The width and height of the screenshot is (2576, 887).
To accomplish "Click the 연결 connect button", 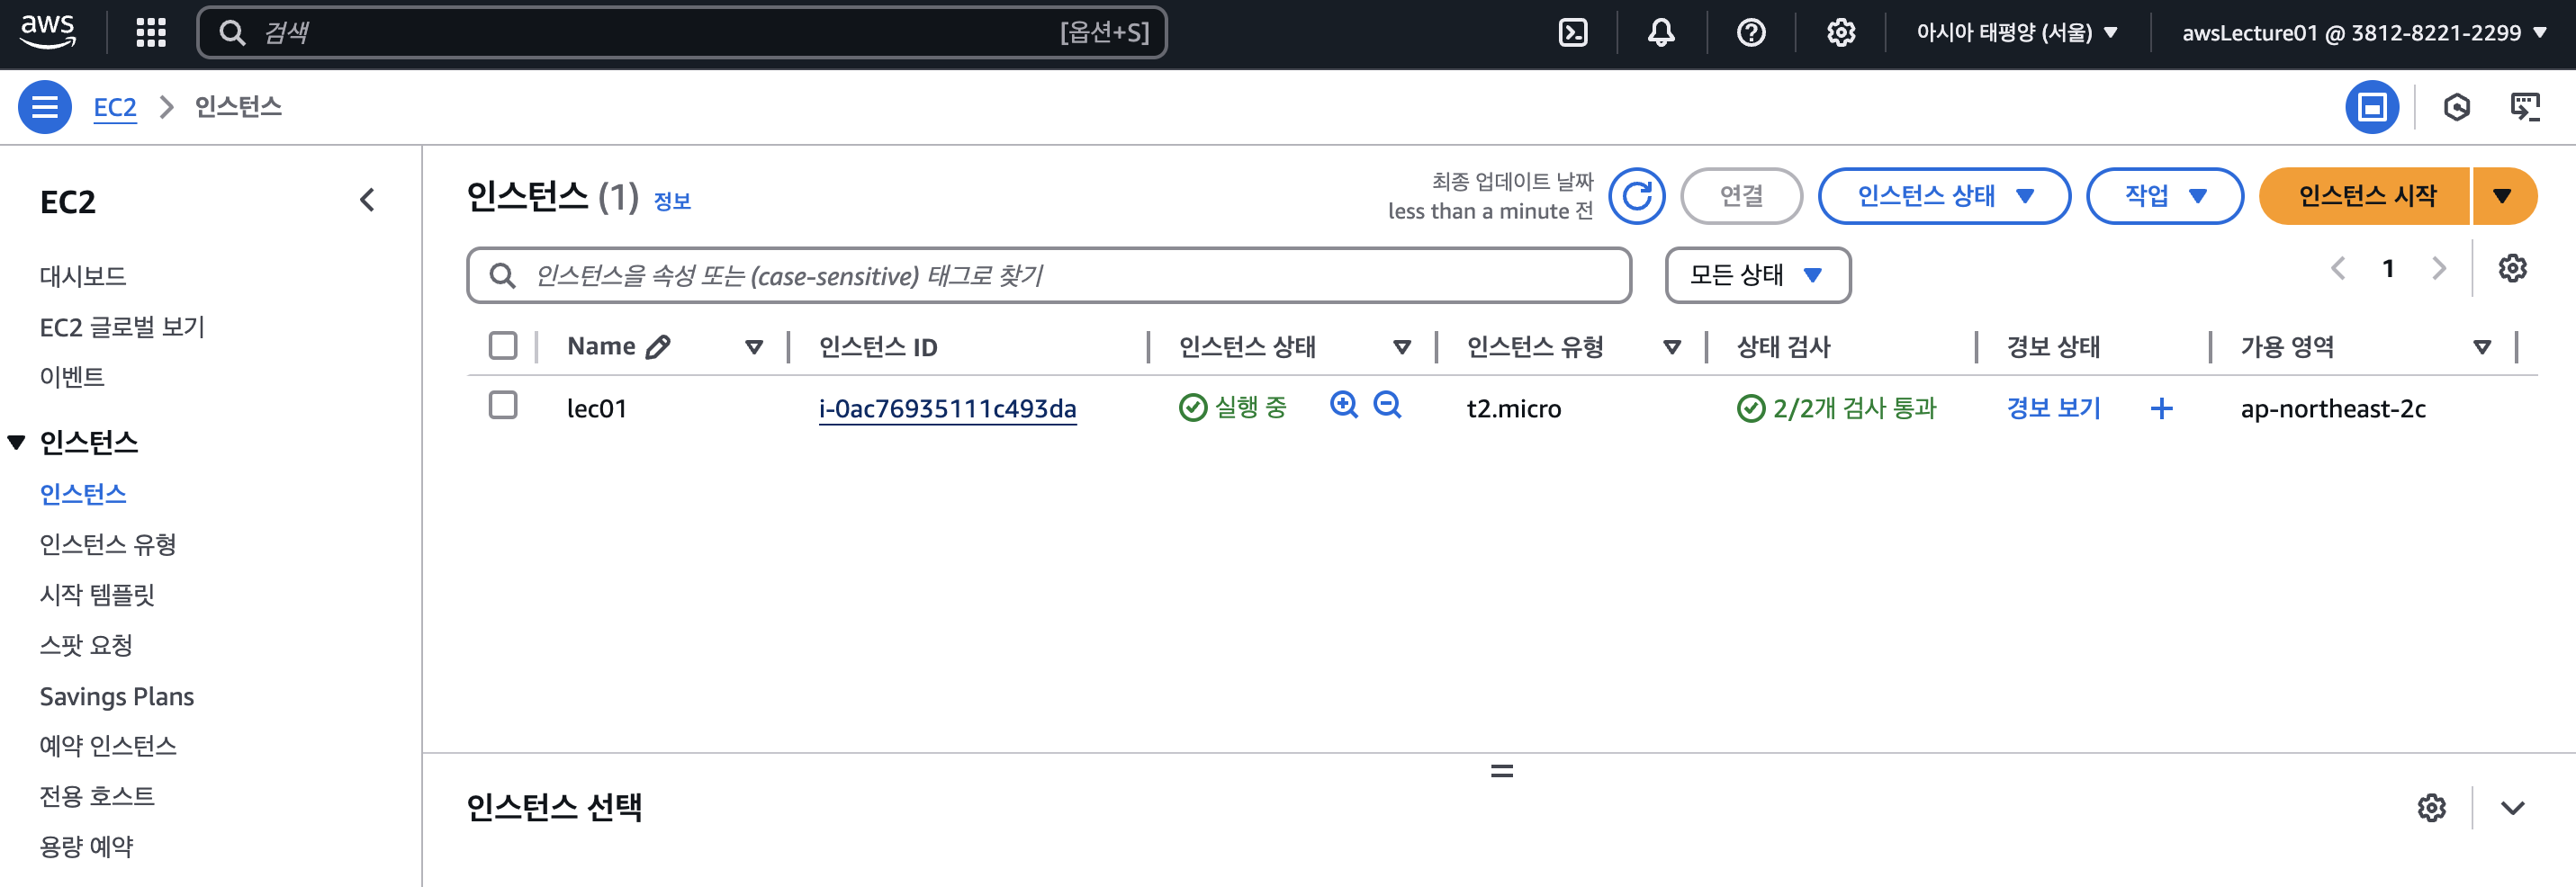I will click(x=1741, y=196).
